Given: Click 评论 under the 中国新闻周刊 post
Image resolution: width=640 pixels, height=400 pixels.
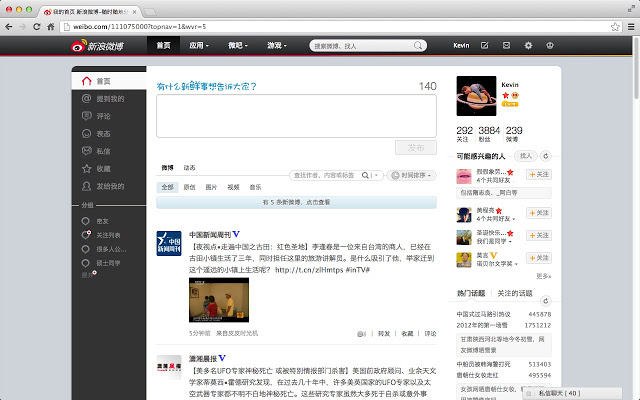Looking at the screenshot, I should (x=430, y=334).
